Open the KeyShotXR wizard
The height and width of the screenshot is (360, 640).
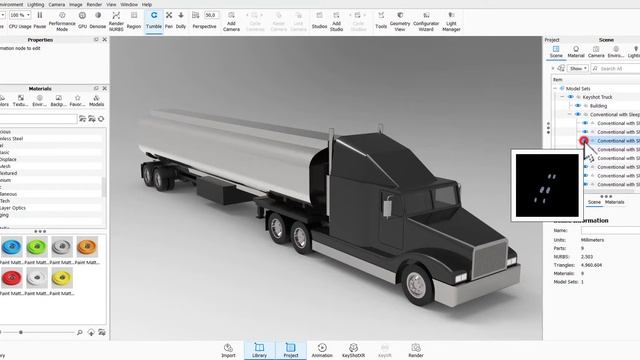(x=353, y=351)
